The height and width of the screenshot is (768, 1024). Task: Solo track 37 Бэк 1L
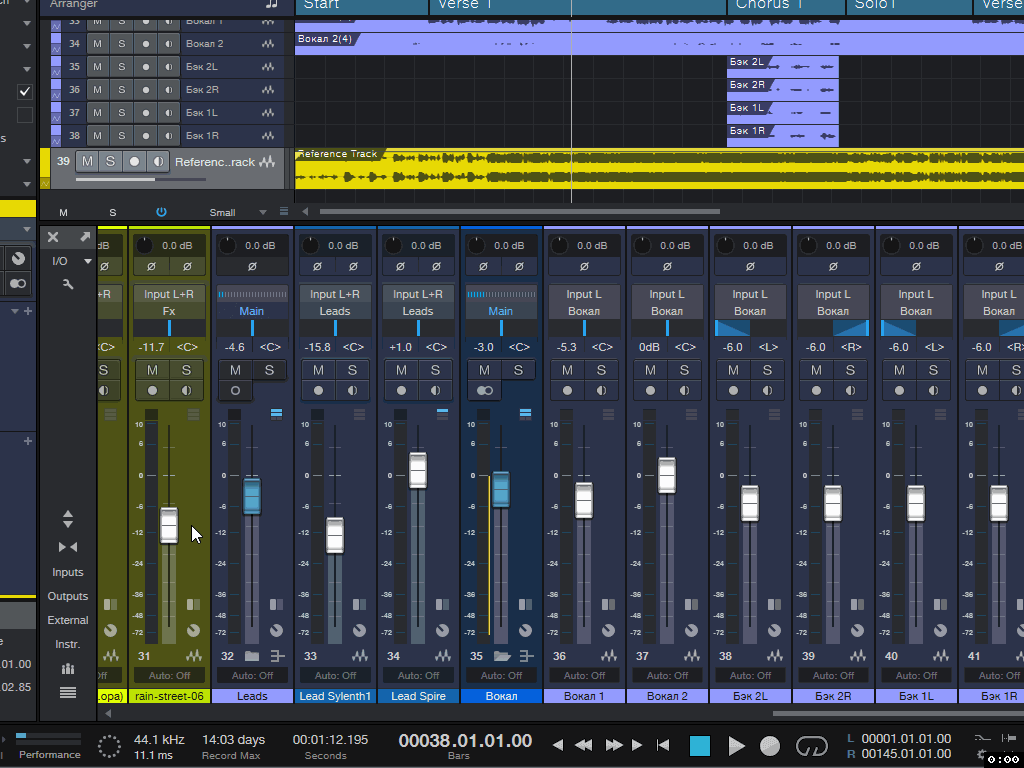[121, 112]
